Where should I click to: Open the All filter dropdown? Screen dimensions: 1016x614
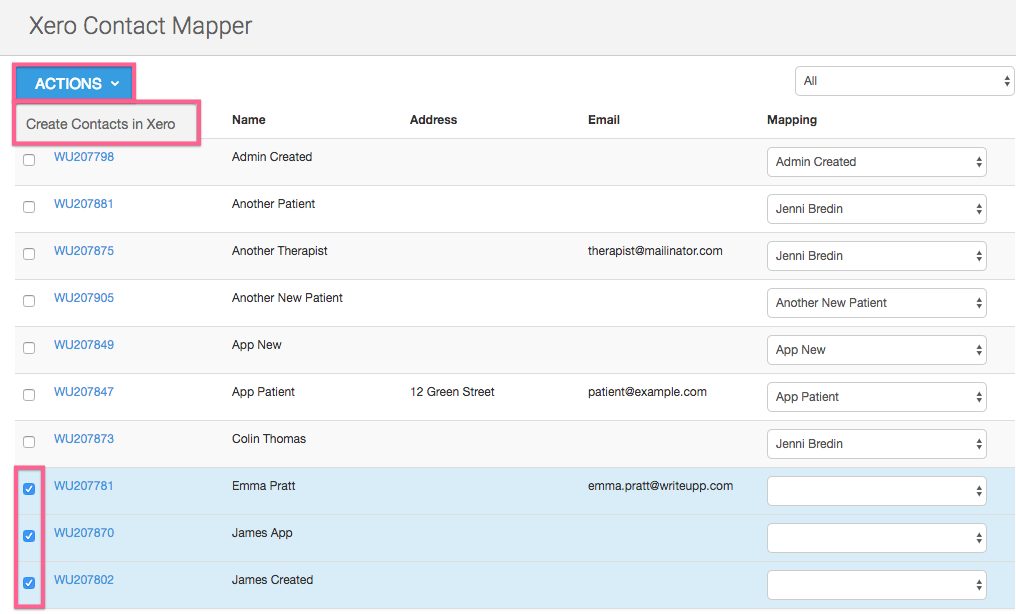pyautogui.click(x=904, y=81)
